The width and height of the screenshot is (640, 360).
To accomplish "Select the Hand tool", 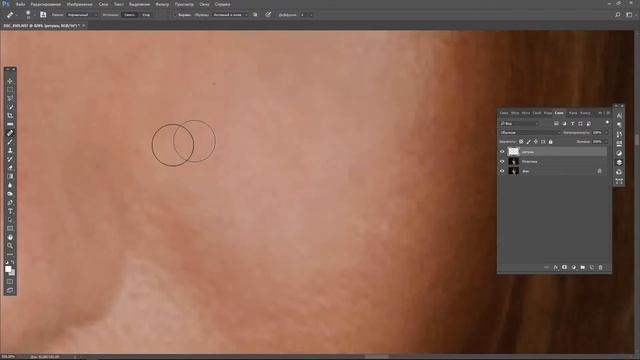I will (10, 237).
